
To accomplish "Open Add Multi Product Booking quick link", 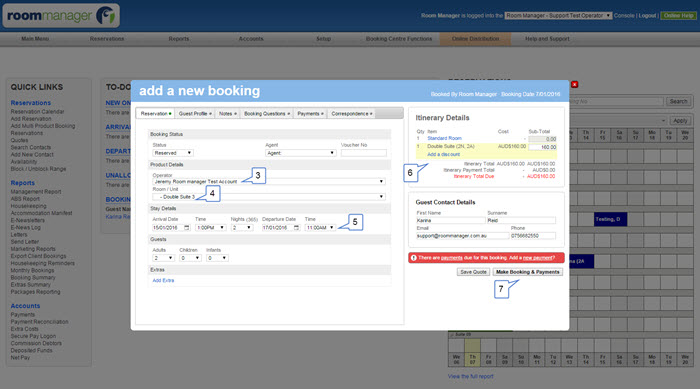I will [x=43, y=126].
